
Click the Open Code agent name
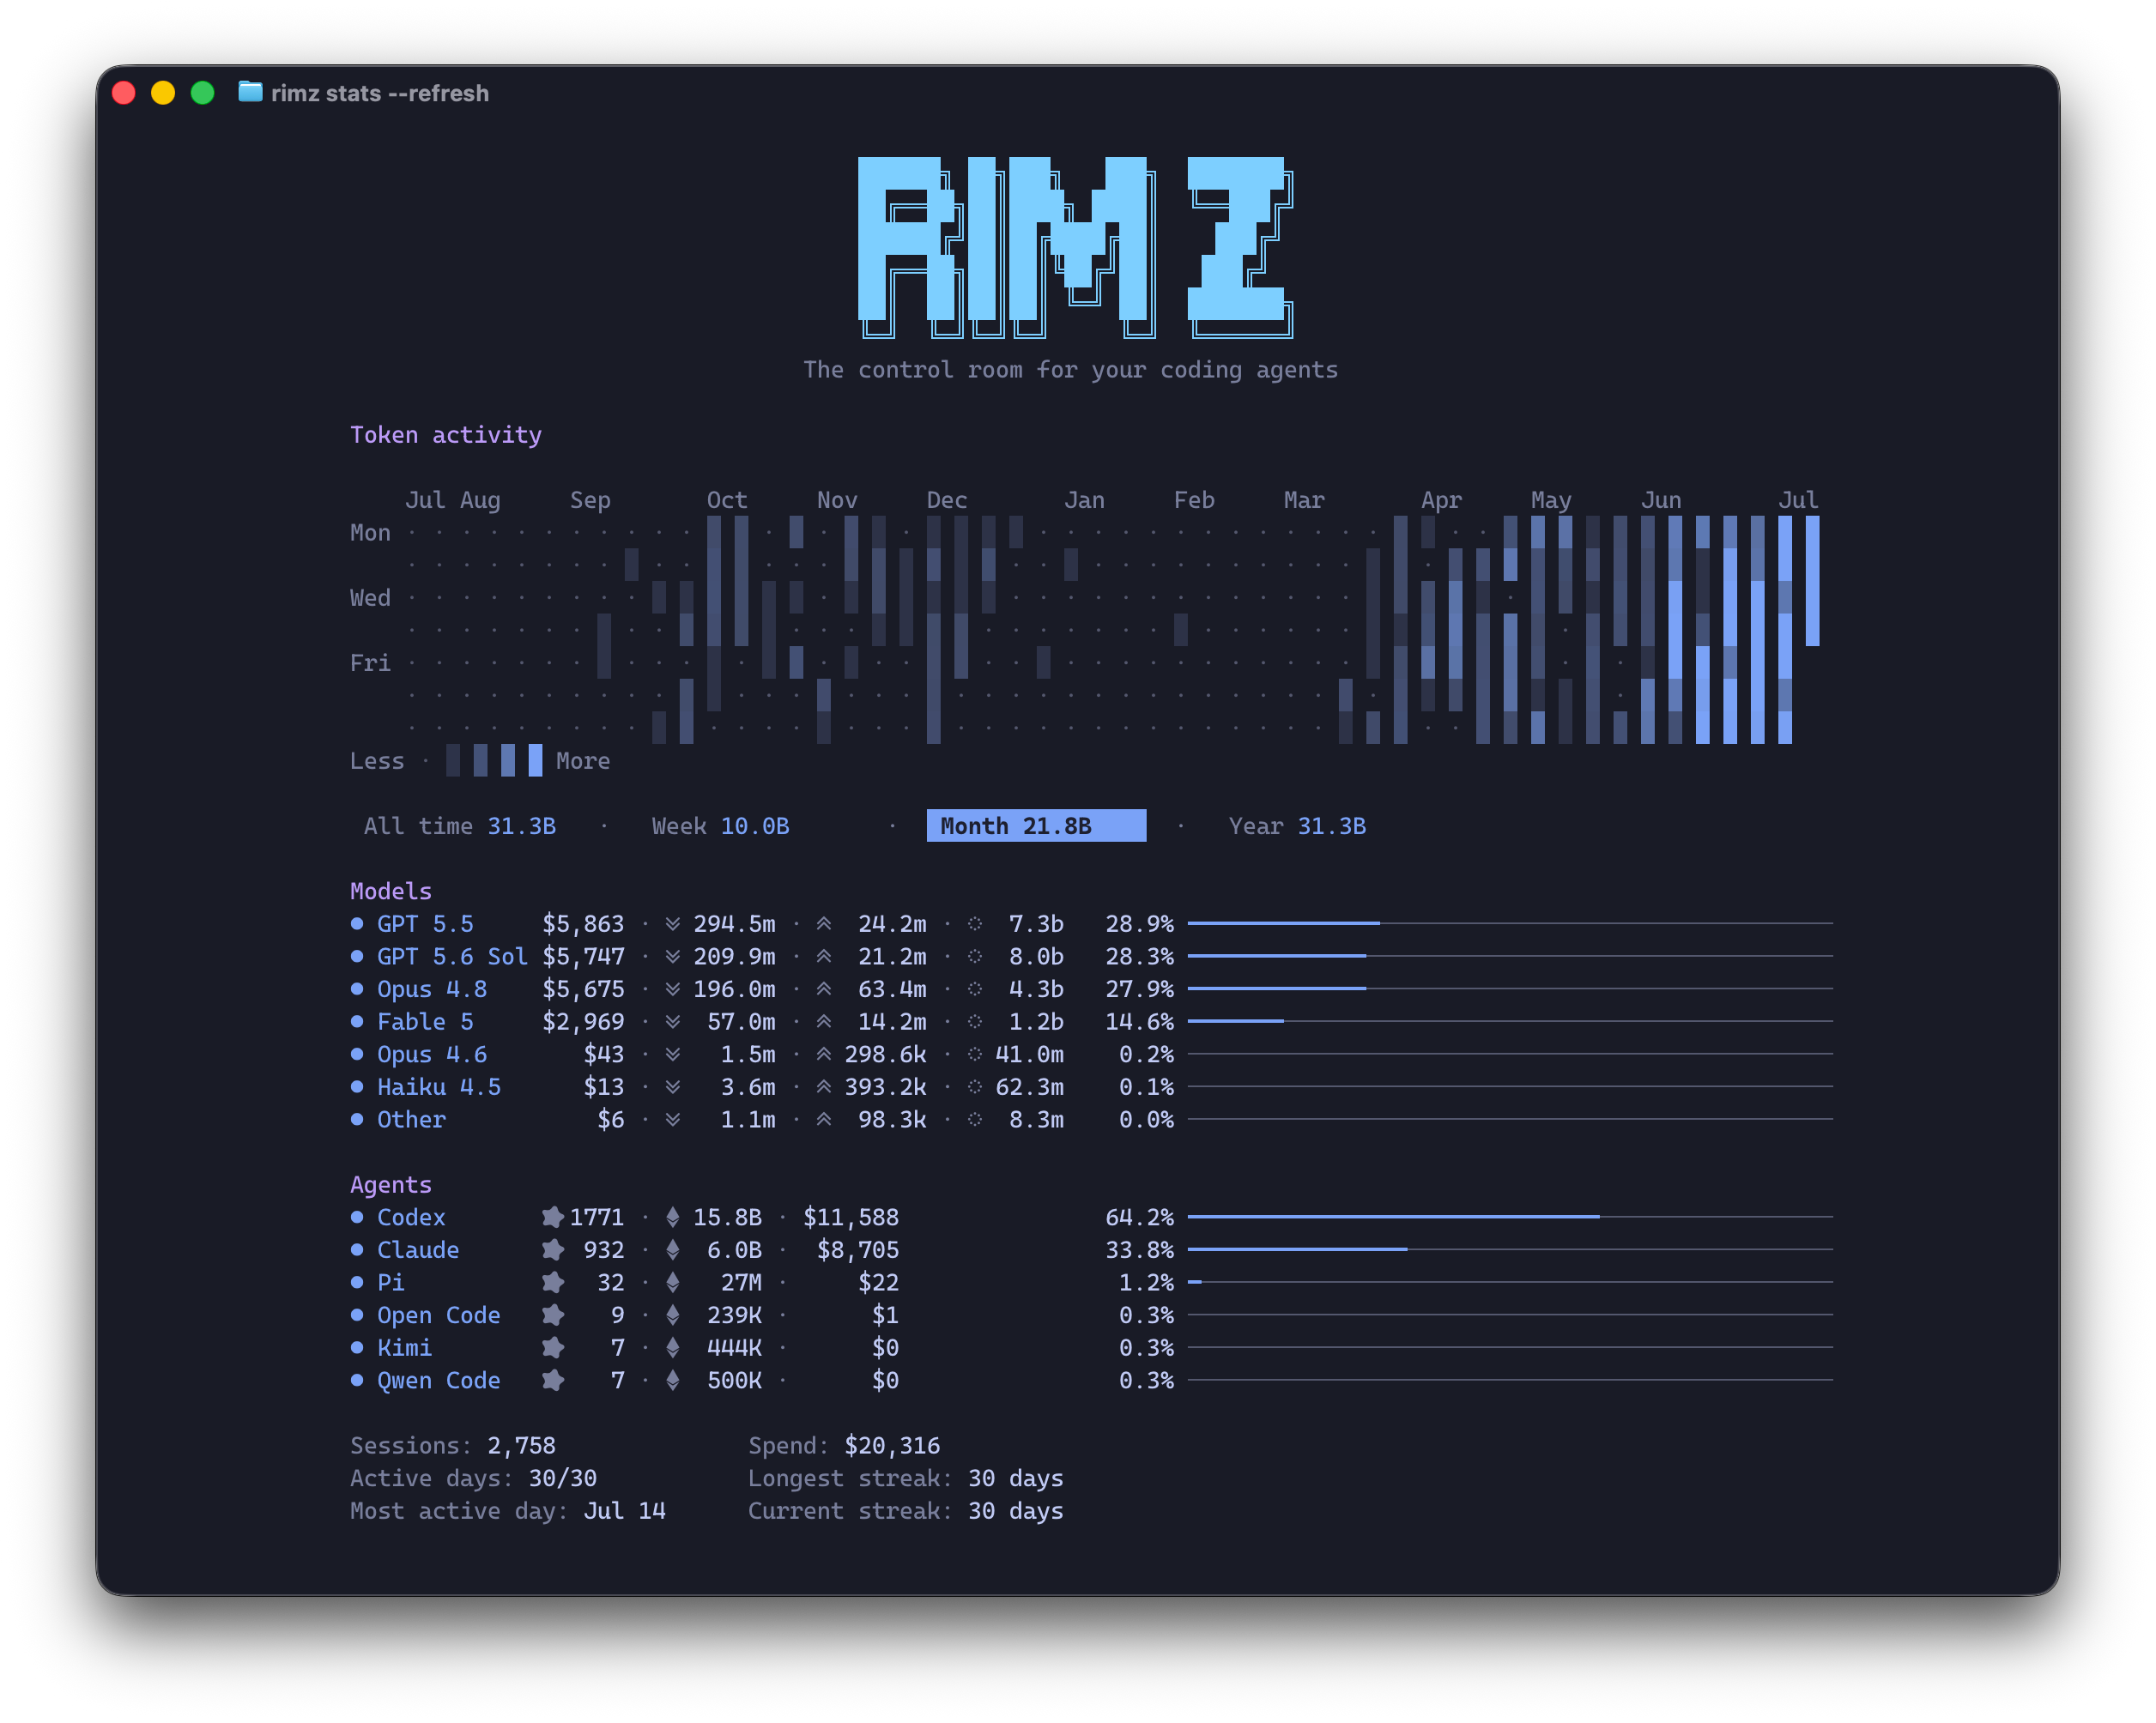tap(439, 1315)
